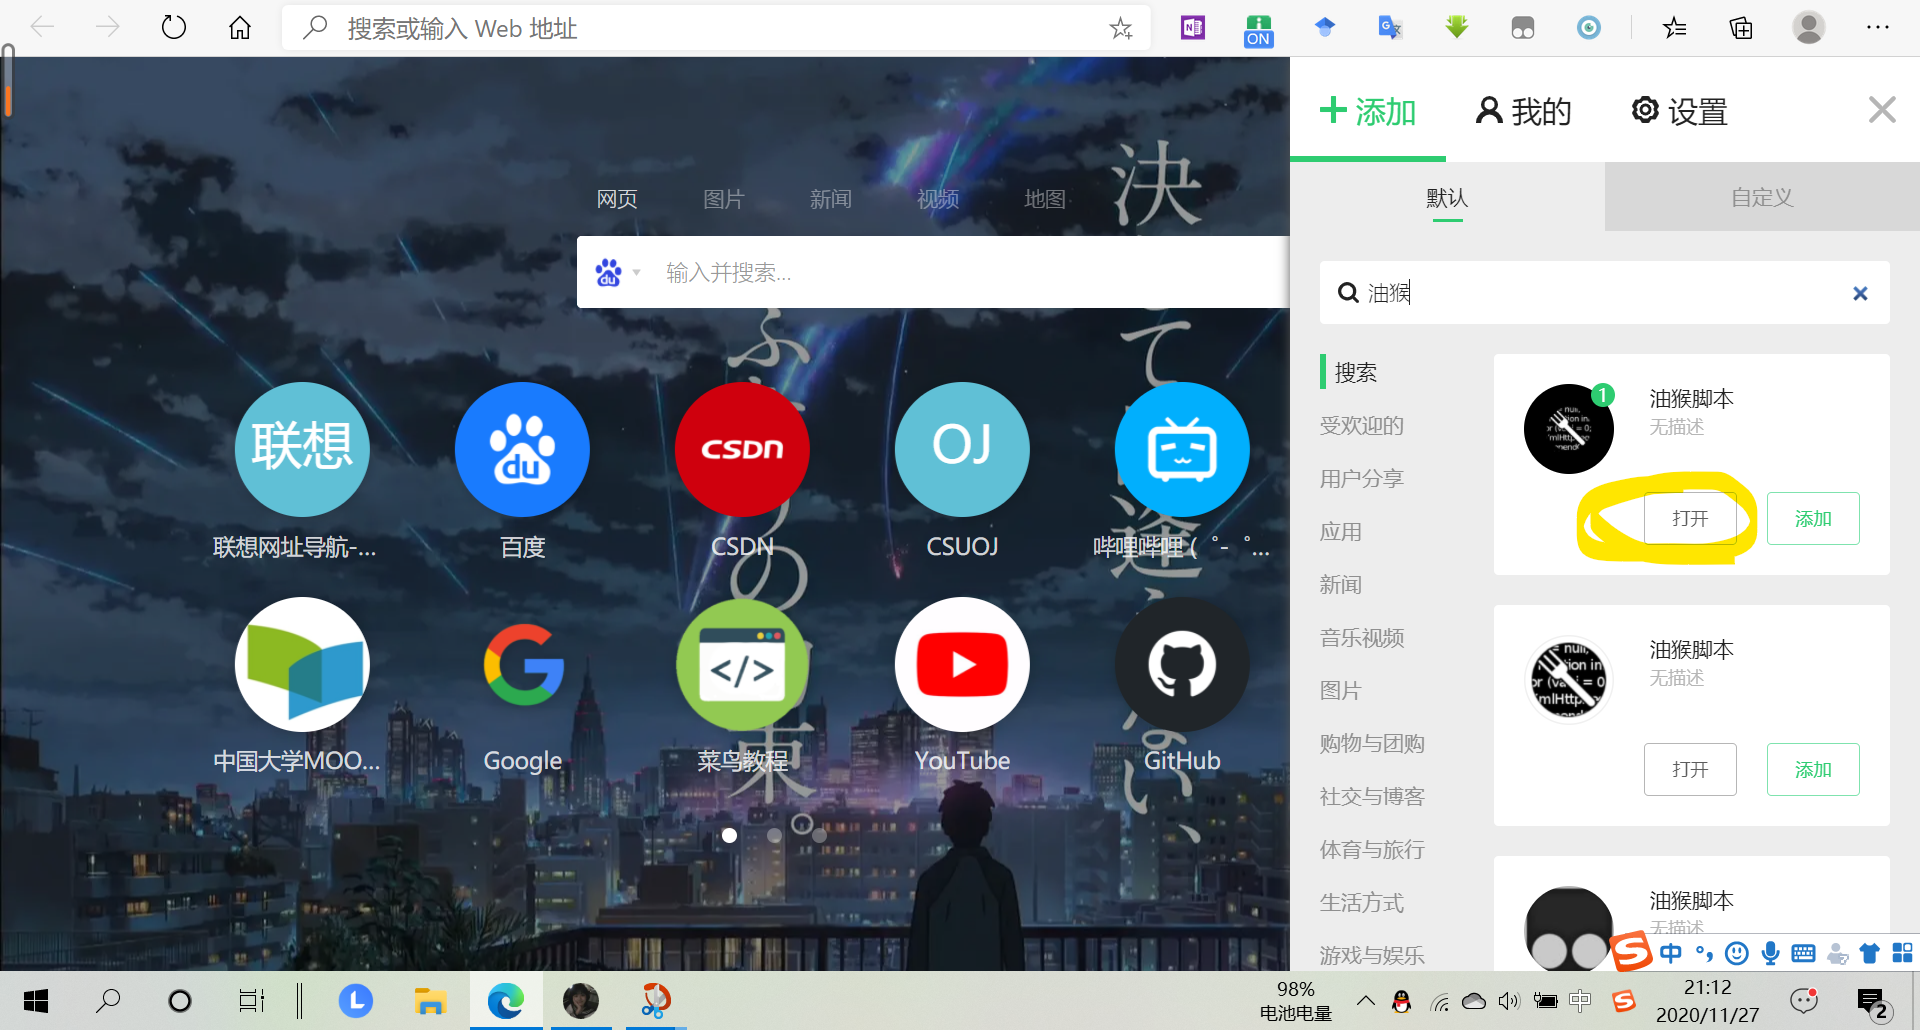Open the 设置 gear in the extension panel
This screenshot has height=1030, width=1920.
point(1678,111)
